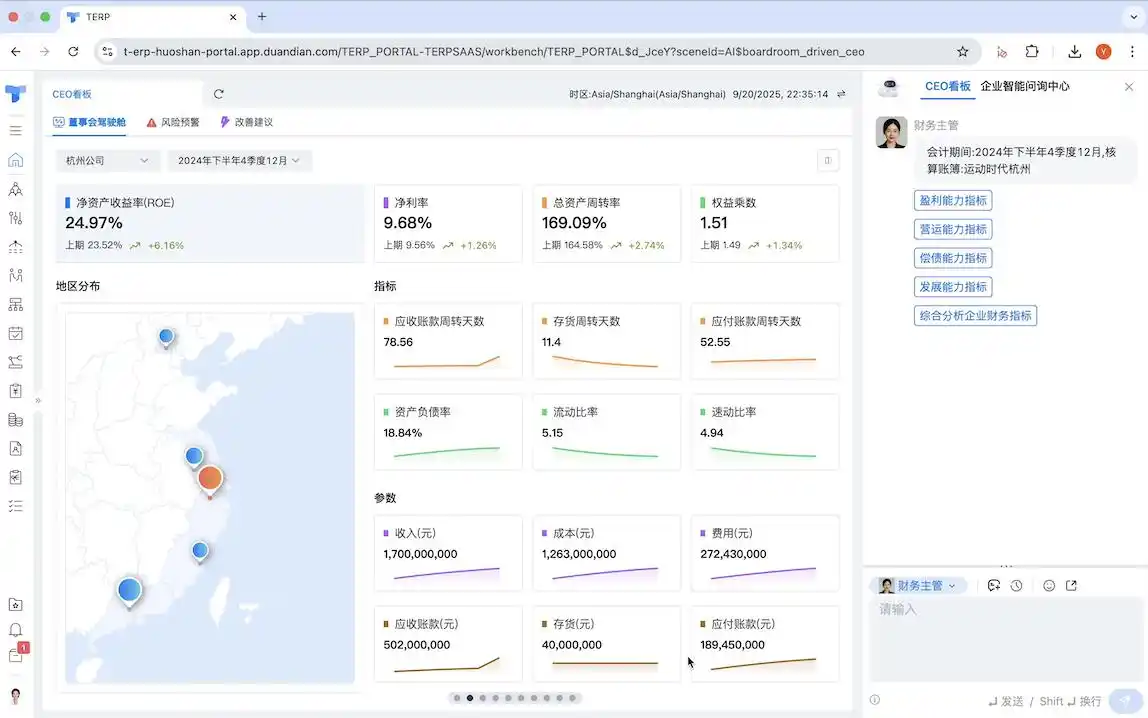
Task: Click the new conversation icon in chat toolbar
Action: pos(993,586)
